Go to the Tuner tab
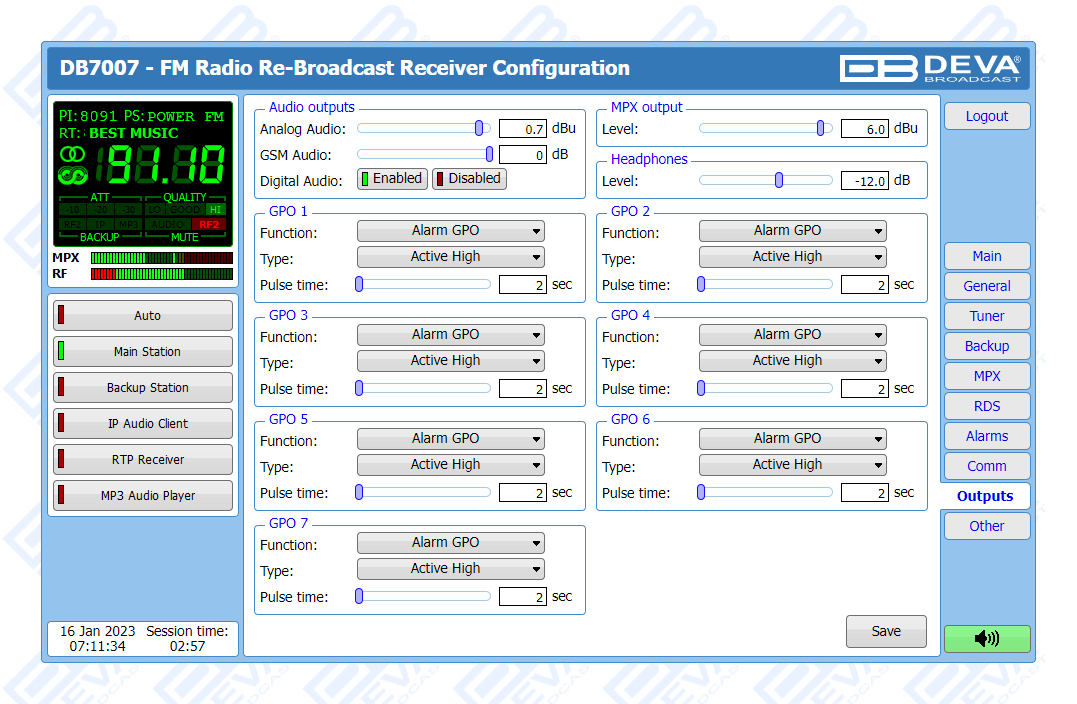This screenshot has width=1077, height=704. coord(986,316)
